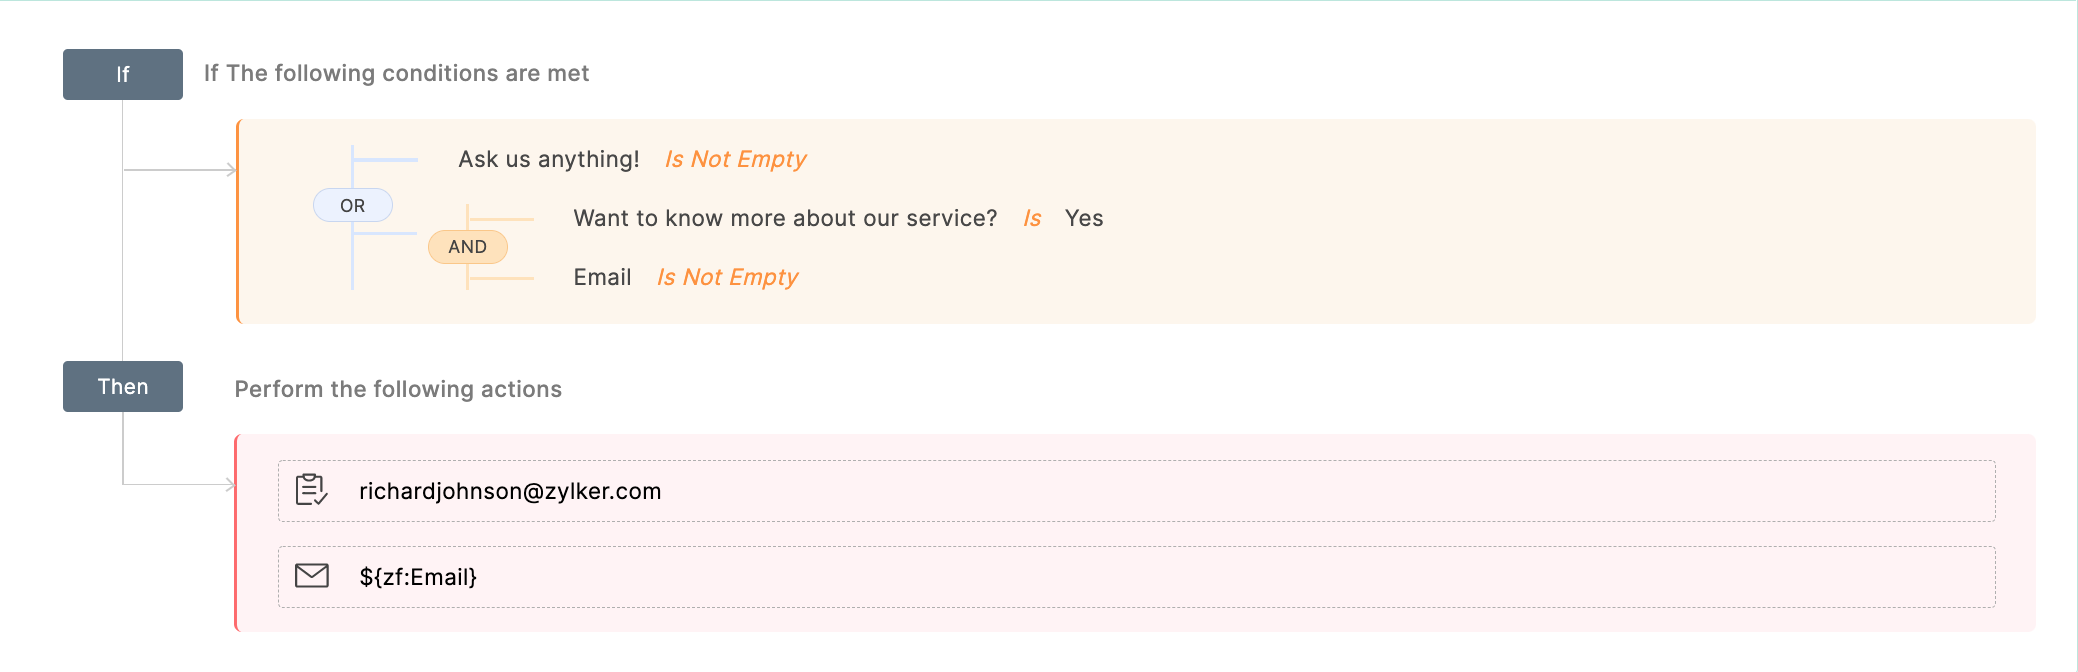Image resolution: width=2078 pixels, height=672 pixels.
Task: Click the If block label
Action: pyautogui.click(x=123, y=74)
